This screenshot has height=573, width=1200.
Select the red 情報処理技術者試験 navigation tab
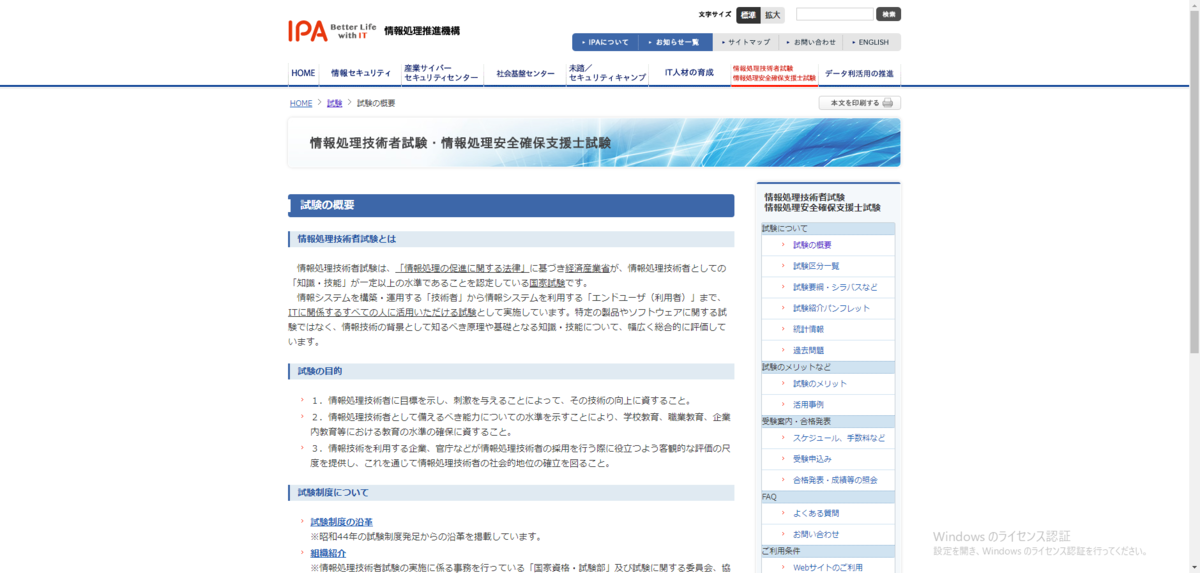pyautogui.click(x=773, y=74)
